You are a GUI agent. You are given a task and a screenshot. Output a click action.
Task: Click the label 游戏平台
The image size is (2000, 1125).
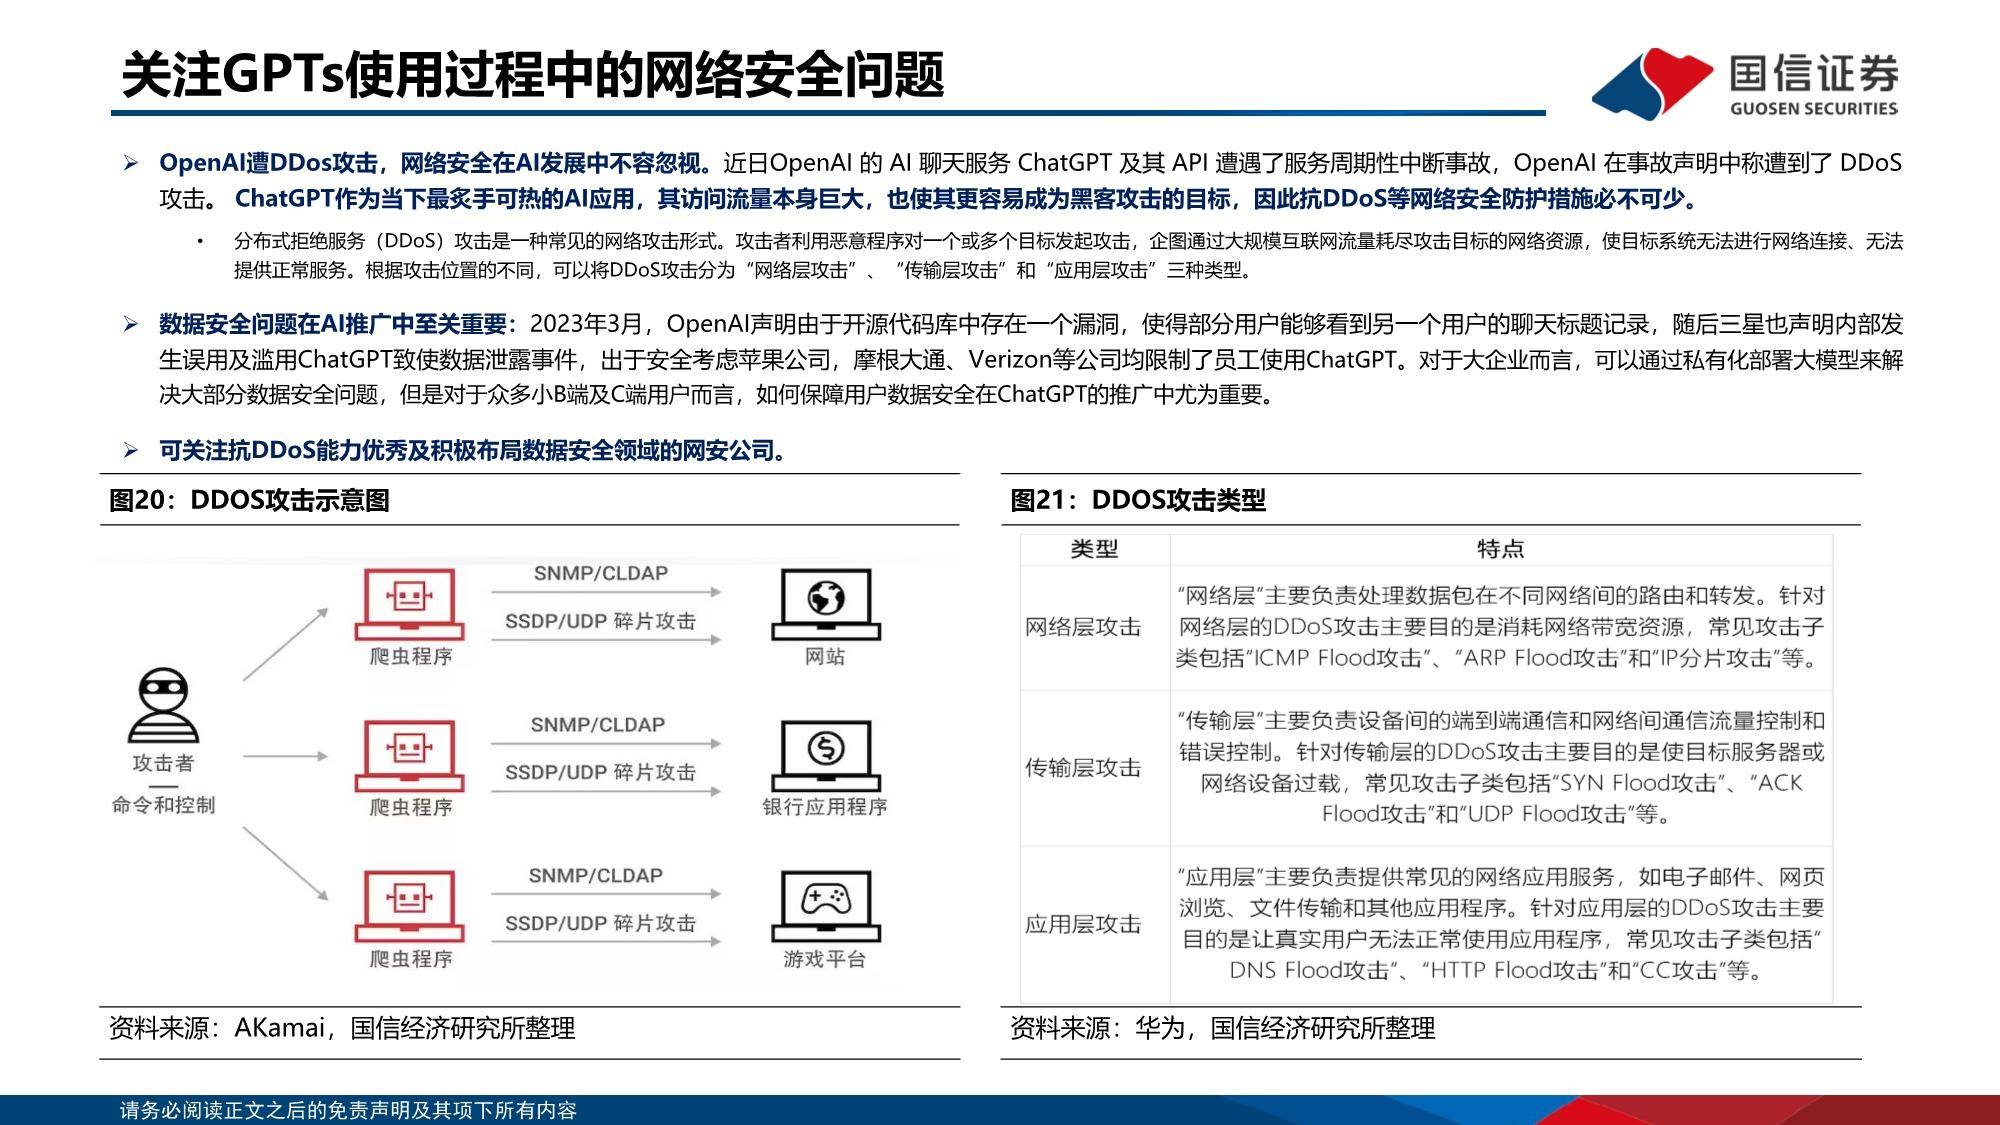click(825, 959)
